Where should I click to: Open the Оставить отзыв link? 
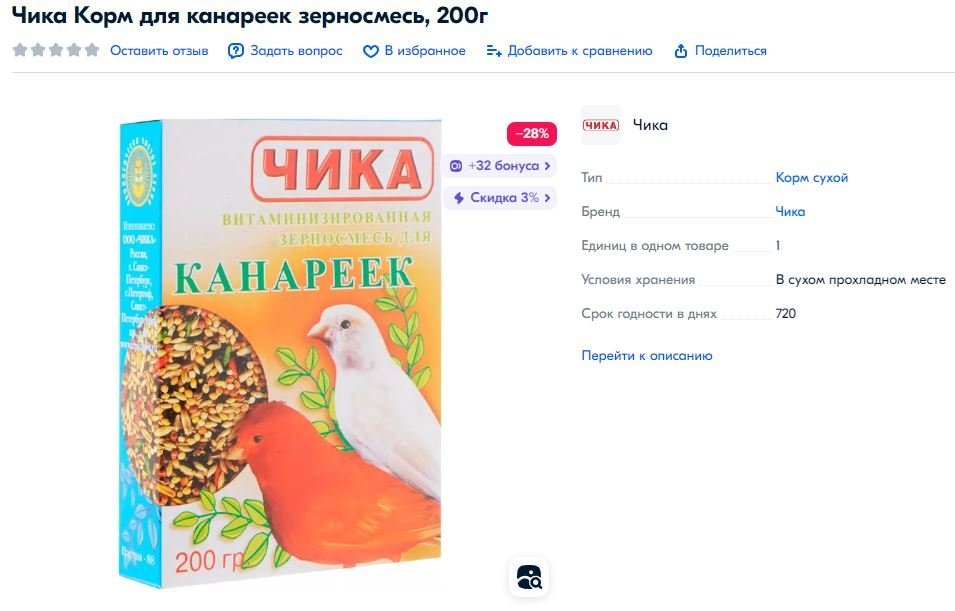159,51
